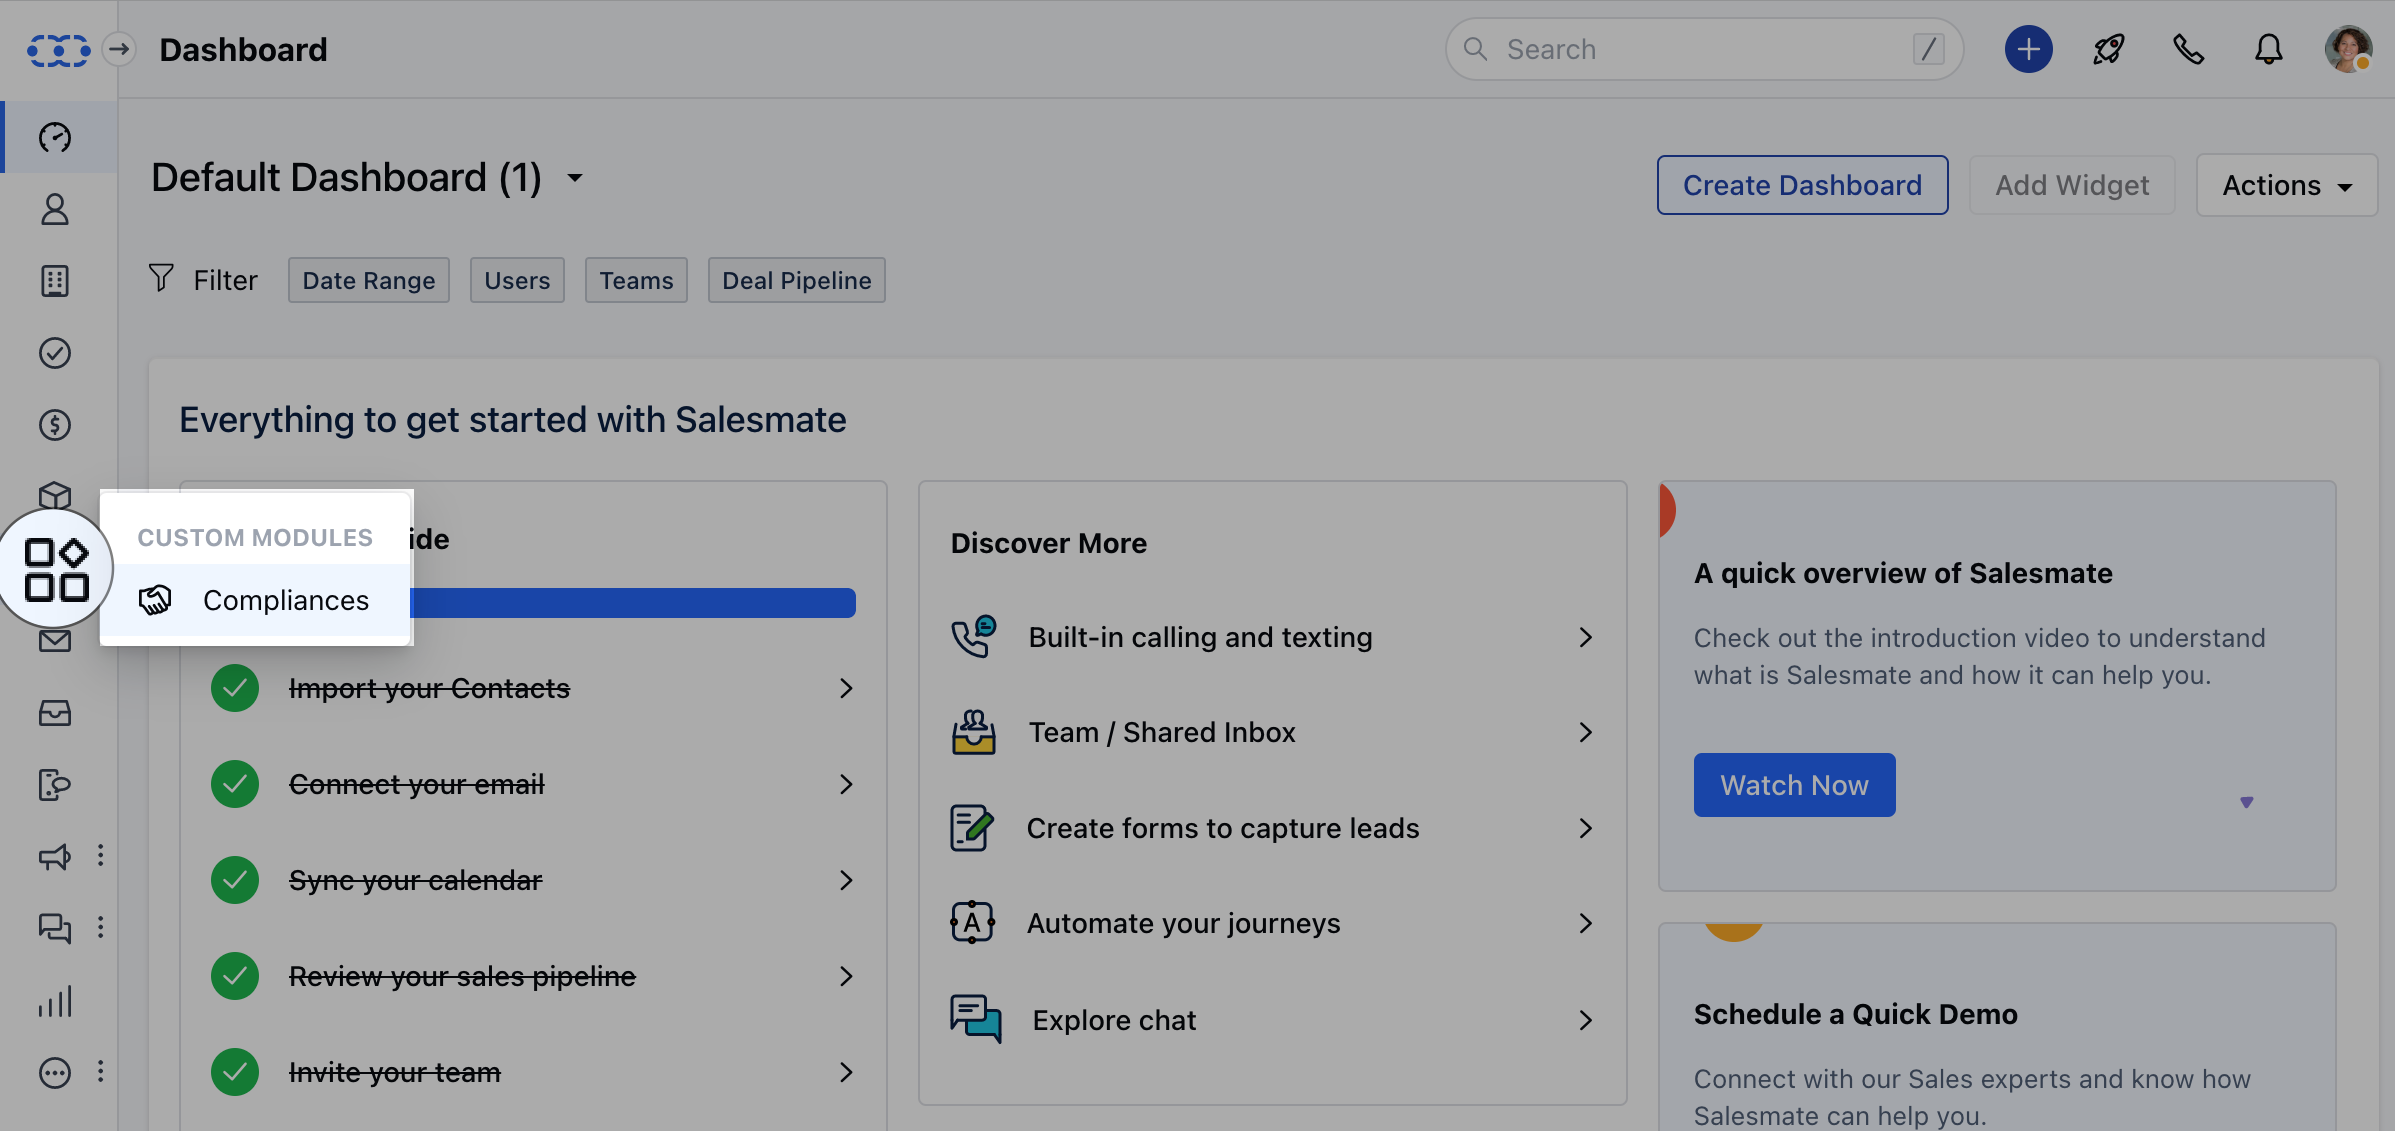The width and height of the screenshot is (2395, 1131).
Task: Click the built-in calling phone icon
Action: coord(973,637)
